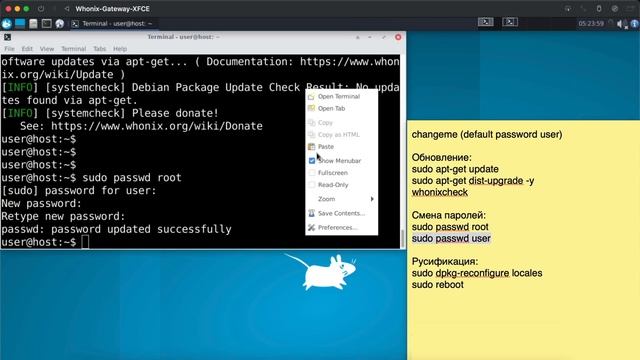
Task: Click the Open Terminal menu icon
Action: click(x=311, y=97)
